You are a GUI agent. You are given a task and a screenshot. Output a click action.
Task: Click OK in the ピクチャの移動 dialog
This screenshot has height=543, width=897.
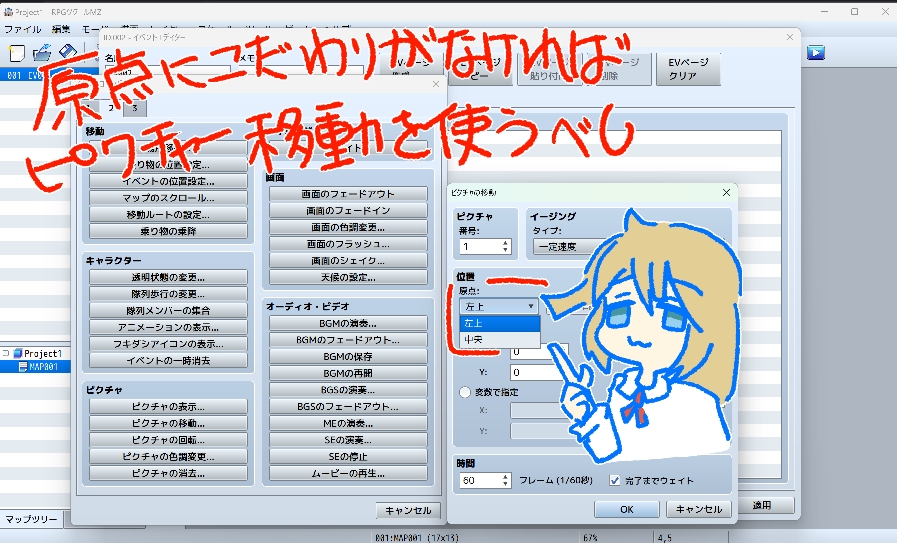point(627,509)
